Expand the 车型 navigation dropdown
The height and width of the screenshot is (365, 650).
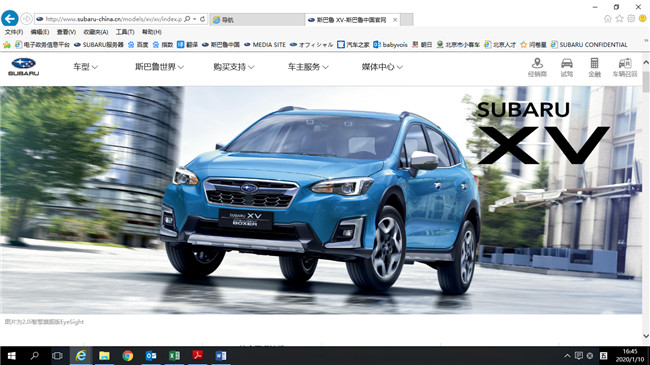(x=85, y=67)
